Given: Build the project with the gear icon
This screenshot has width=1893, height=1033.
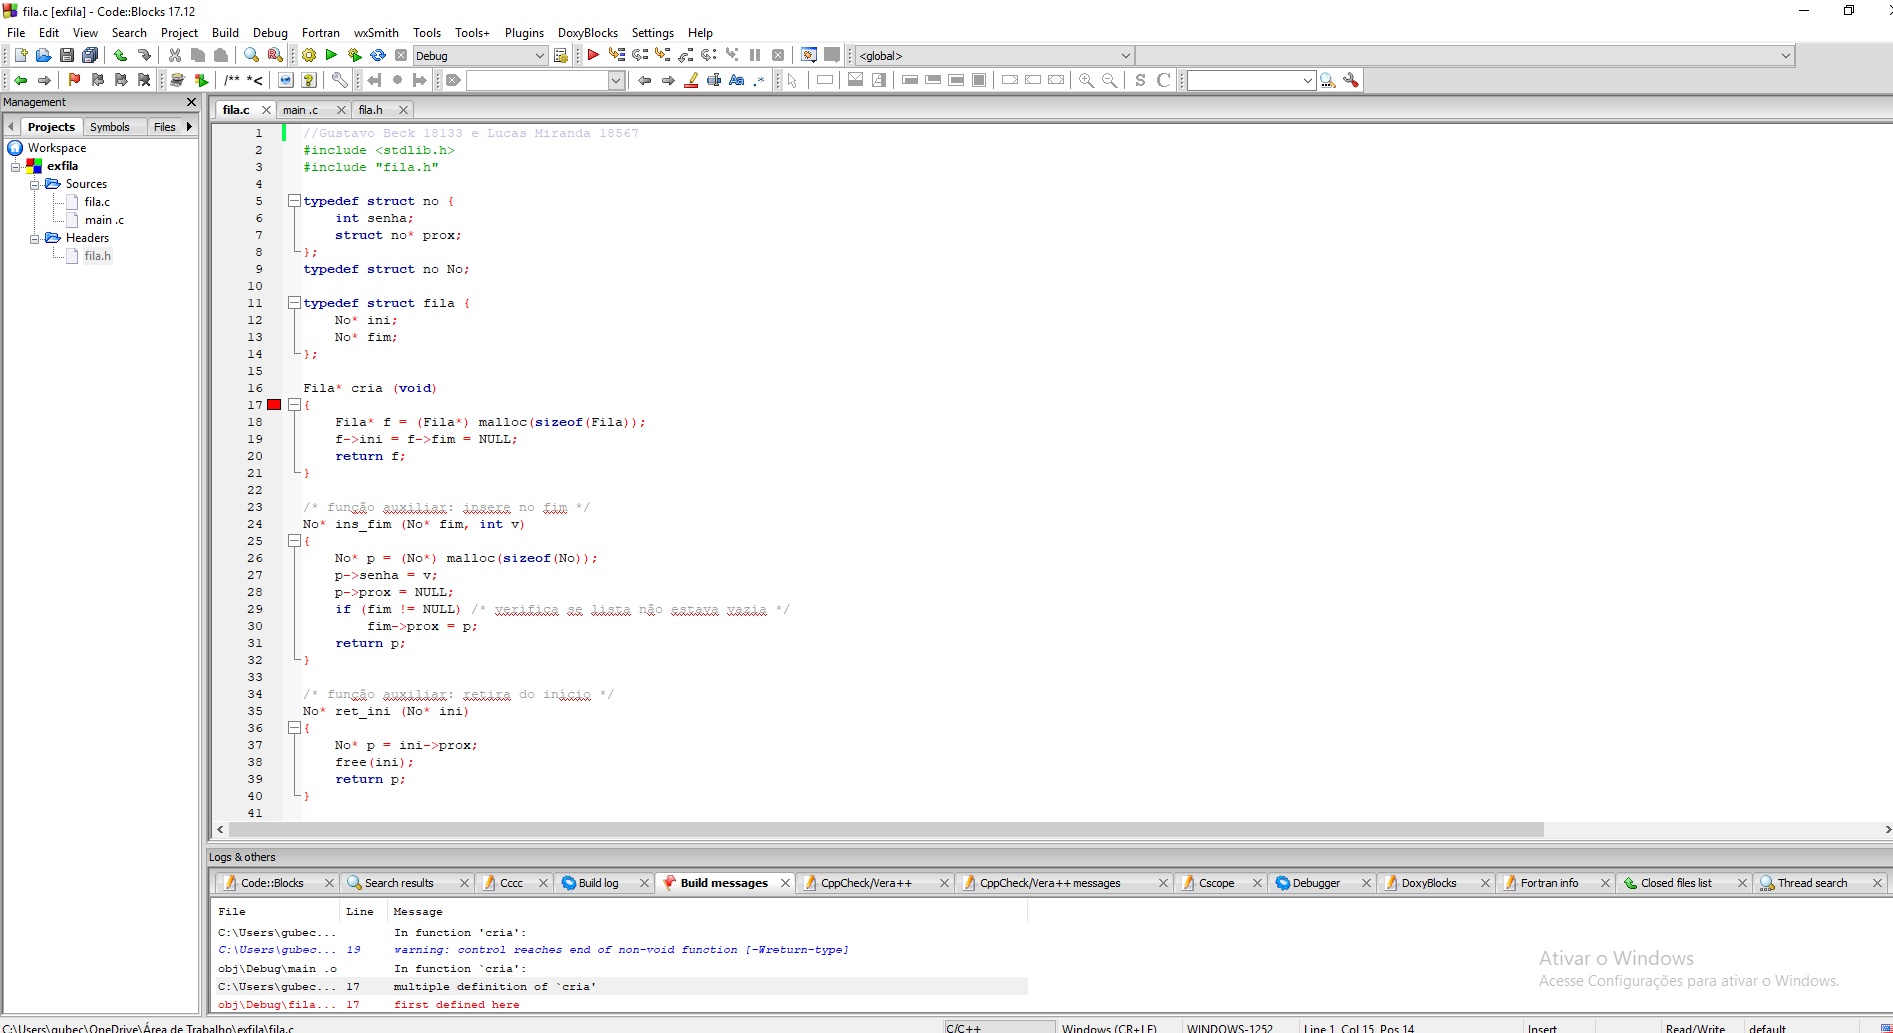Looking at the screenshot, I should [309, 55].
